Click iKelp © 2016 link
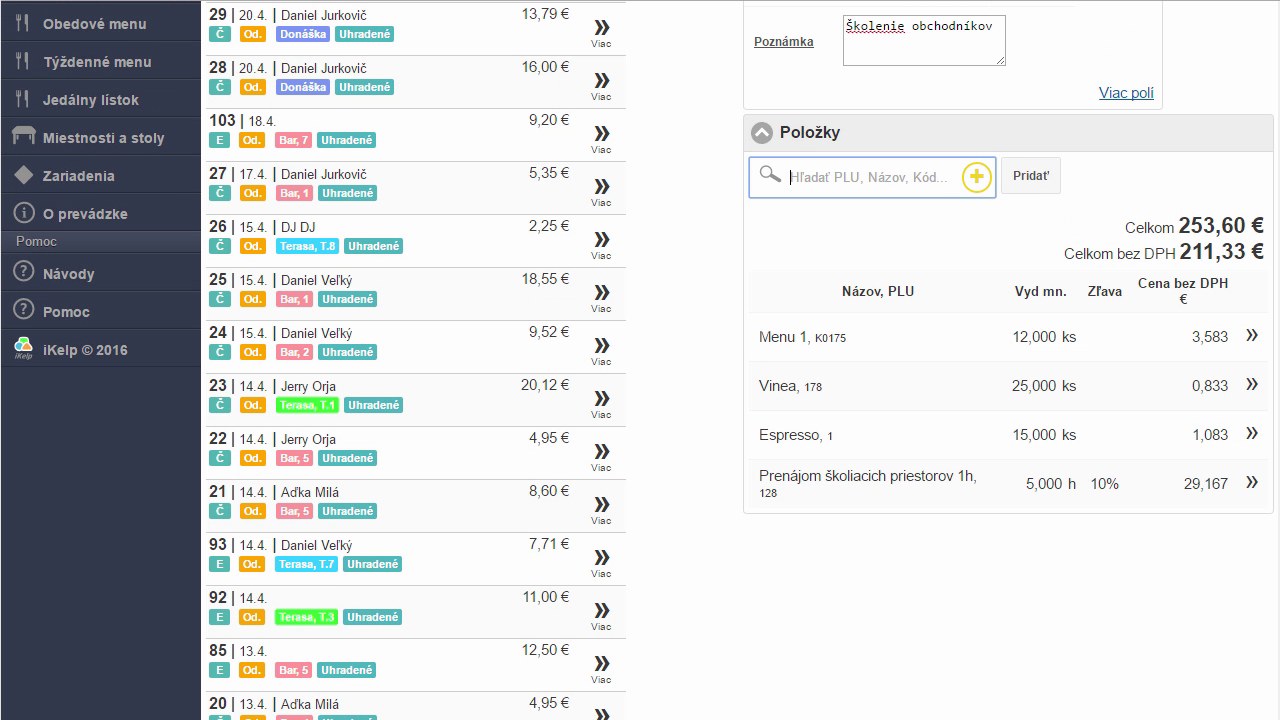The height and width of the screenshot is (720, 1280). [85, 350]
